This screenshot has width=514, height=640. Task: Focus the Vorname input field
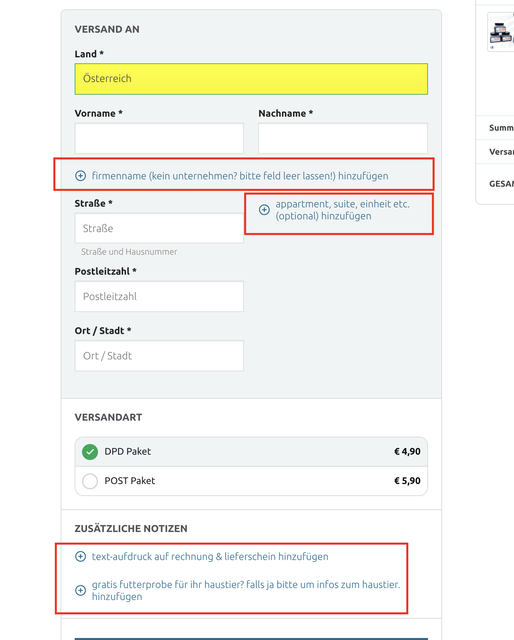[159, 138]
